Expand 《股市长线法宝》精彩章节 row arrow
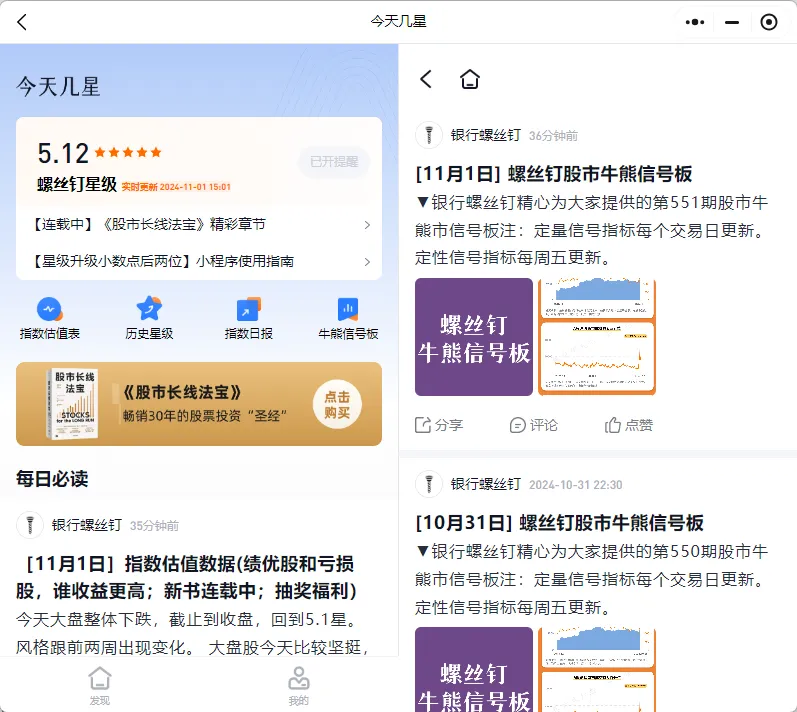 click(367, 225)
